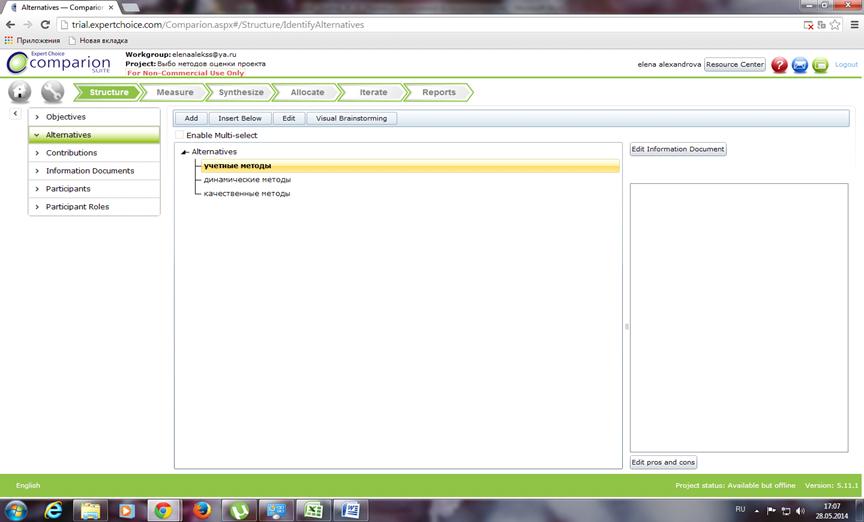Open the red Help question mark icon
Screen dimensions: 864x522
(779, 65)
